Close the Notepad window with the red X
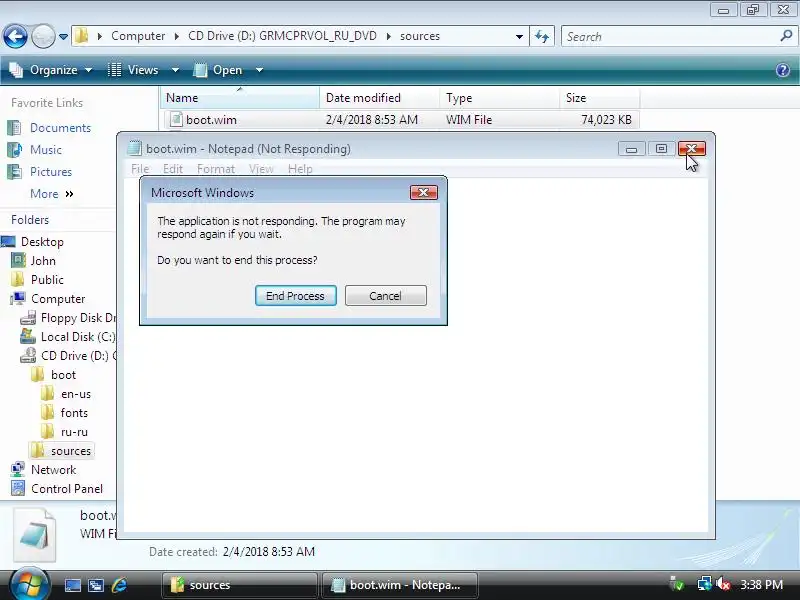Viewport: 800px width, 600px height. click(692, 148)
